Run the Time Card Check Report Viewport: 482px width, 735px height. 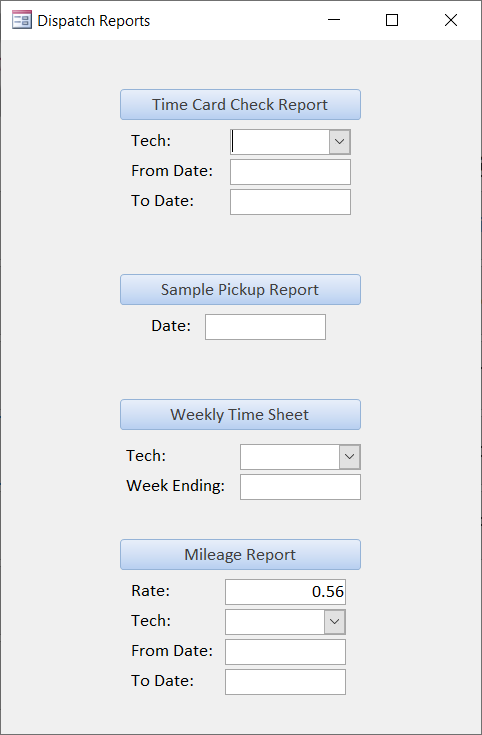[x=241, y=105]
